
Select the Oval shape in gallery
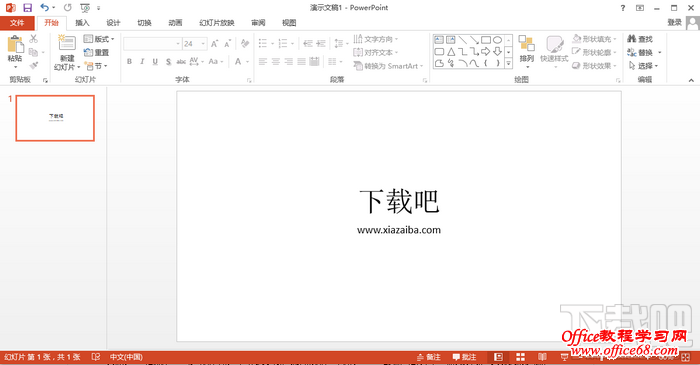click(x=497, y=40)
